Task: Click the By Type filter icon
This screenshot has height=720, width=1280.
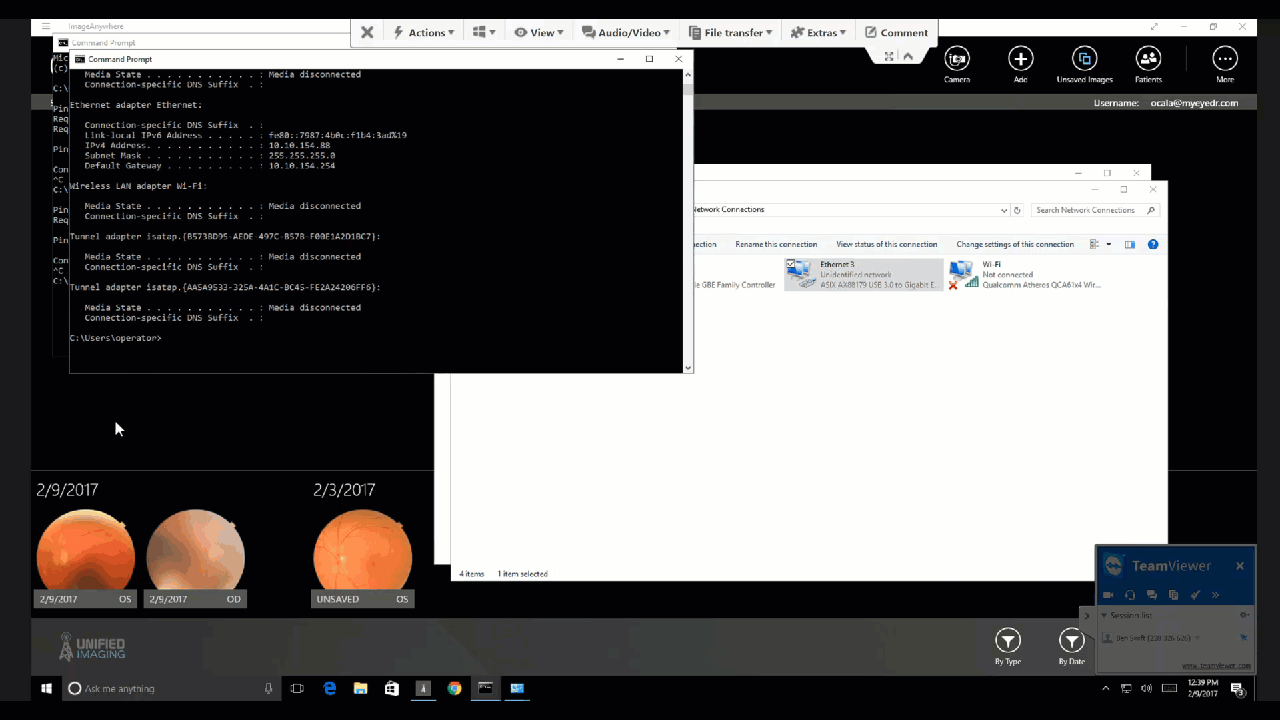Action: [x=1007, y=640]
